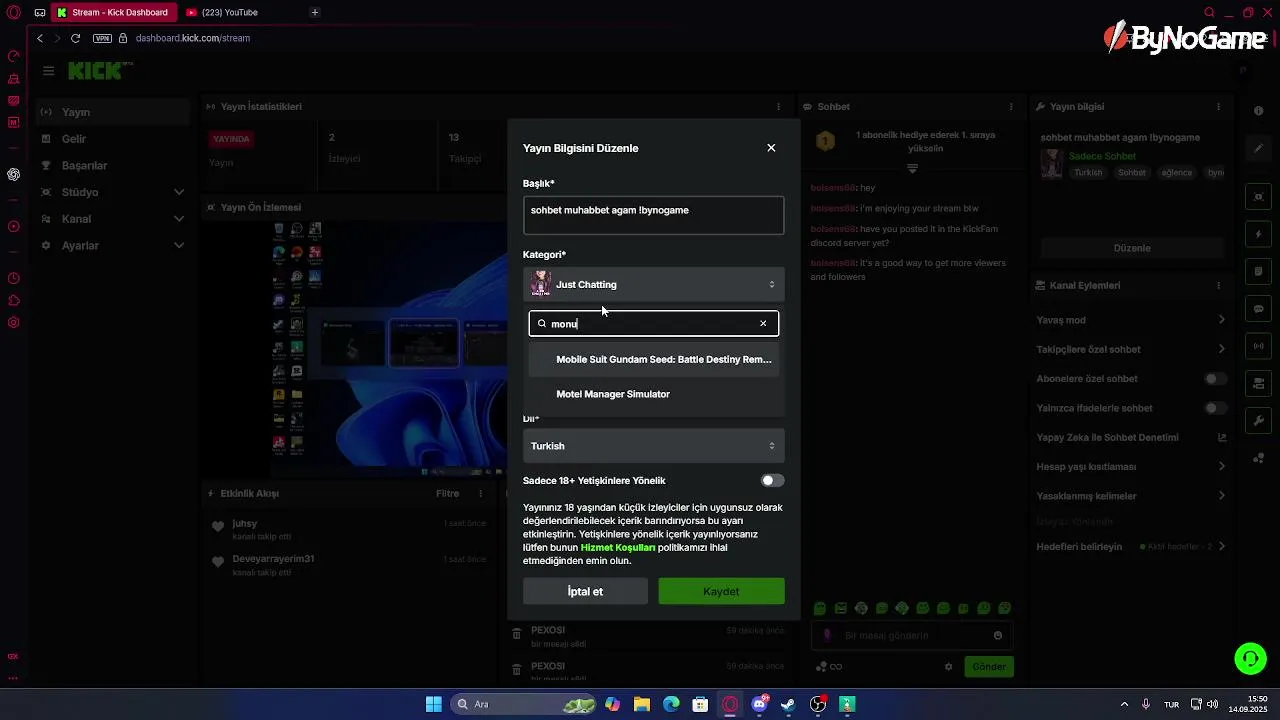Open Sohbet panel three-dot menu

pyautogui.click(x=1012, y=107)
